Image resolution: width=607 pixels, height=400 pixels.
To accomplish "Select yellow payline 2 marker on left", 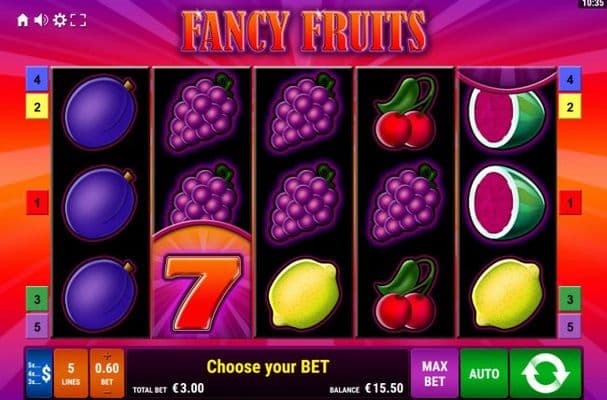I will tap(37, 106).
